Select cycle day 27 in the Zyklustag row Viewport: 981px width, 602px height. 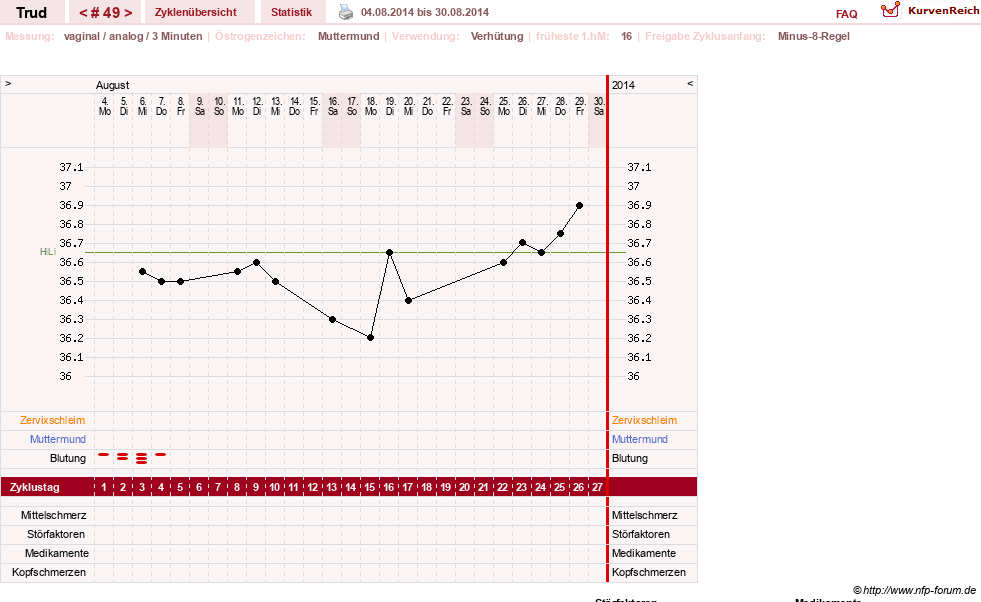pyautogui.click(x=597, y=487)
